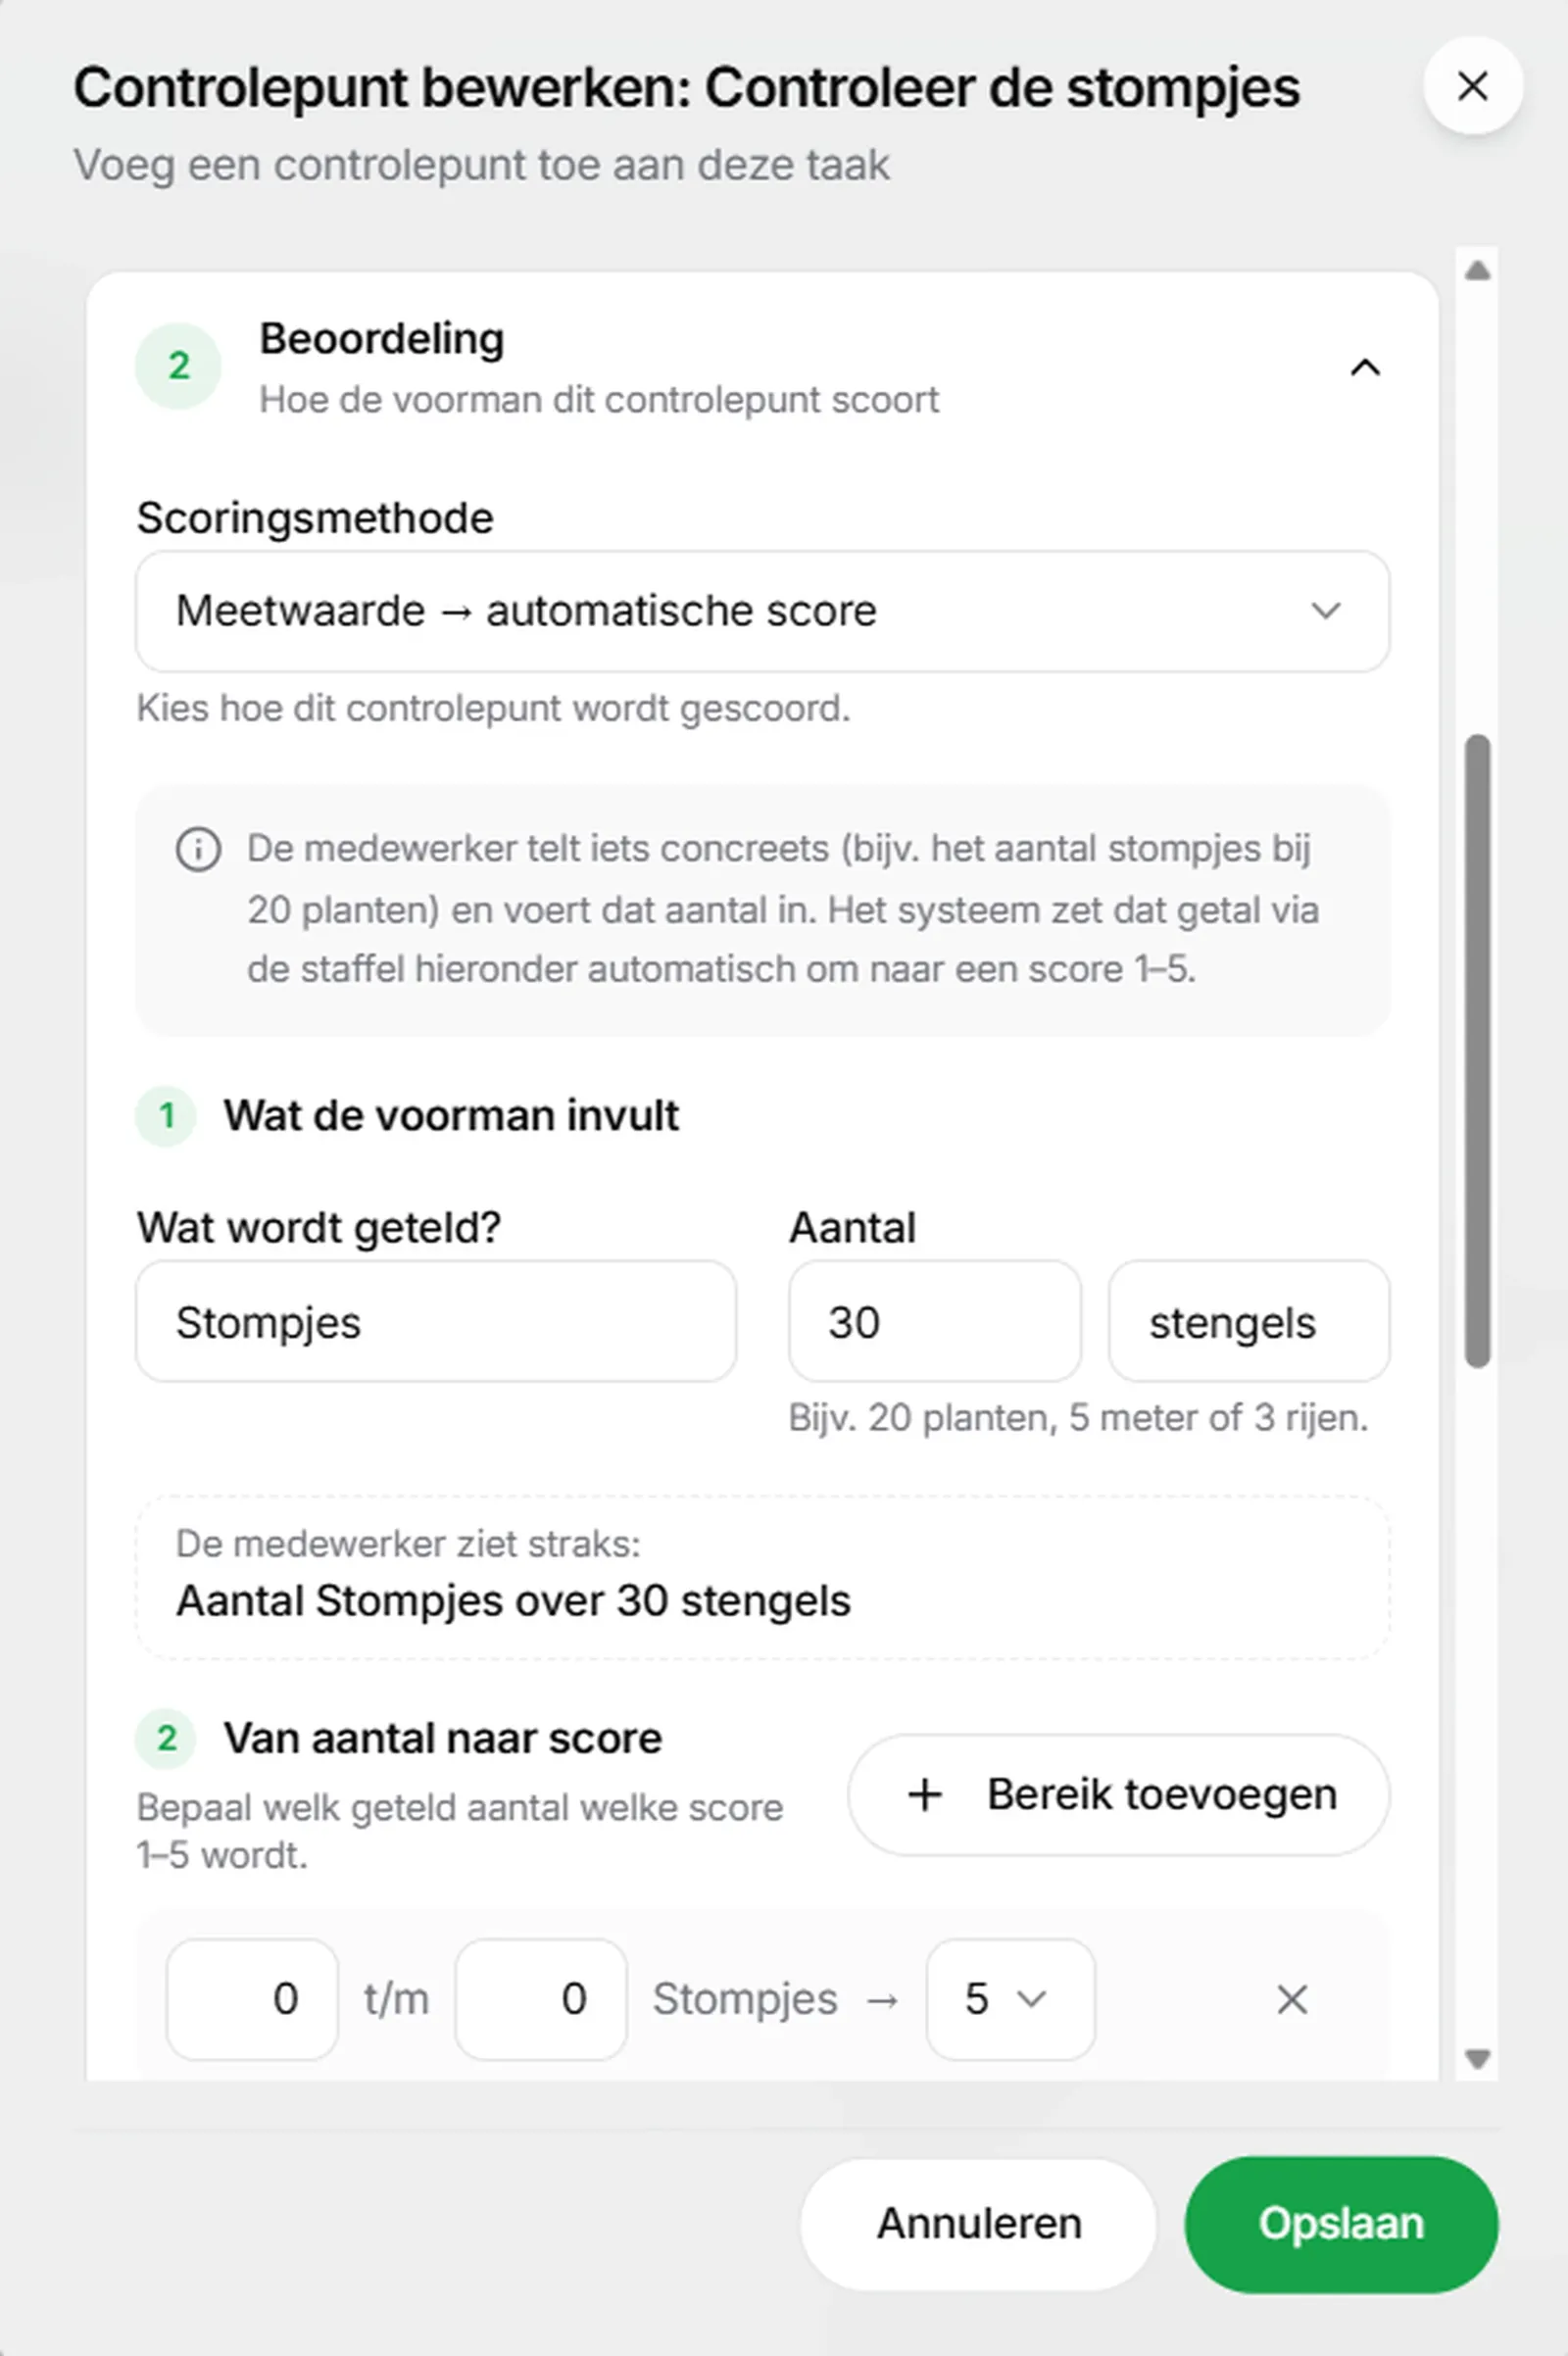1568x2356 pixels.
Task: Click the step 1 badge beside Wat de voorman invult
Action: pos(166,1116)
